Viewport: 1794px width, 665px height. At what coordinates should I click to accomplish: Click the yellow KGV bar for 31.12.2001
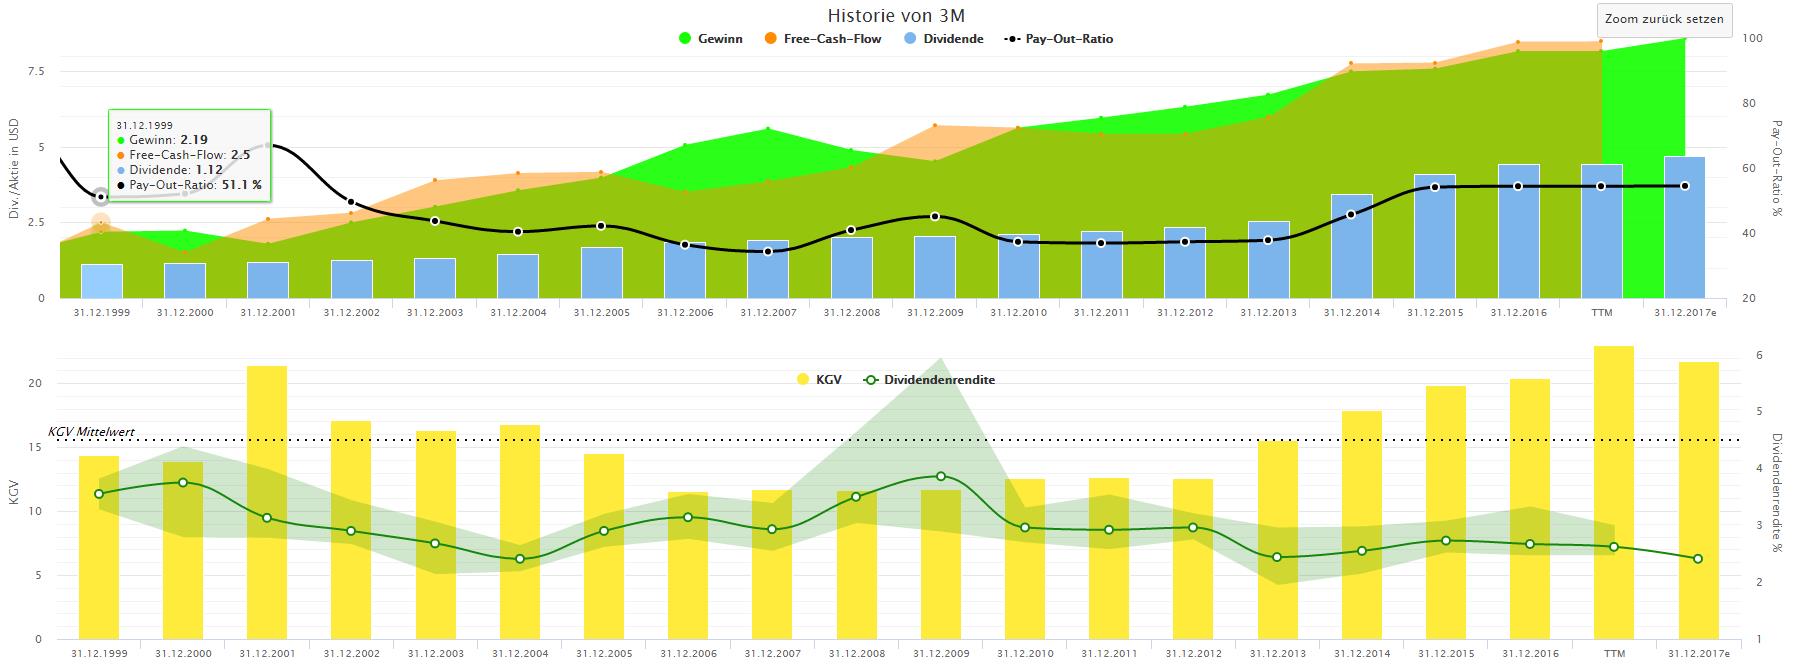pos(267,502)
